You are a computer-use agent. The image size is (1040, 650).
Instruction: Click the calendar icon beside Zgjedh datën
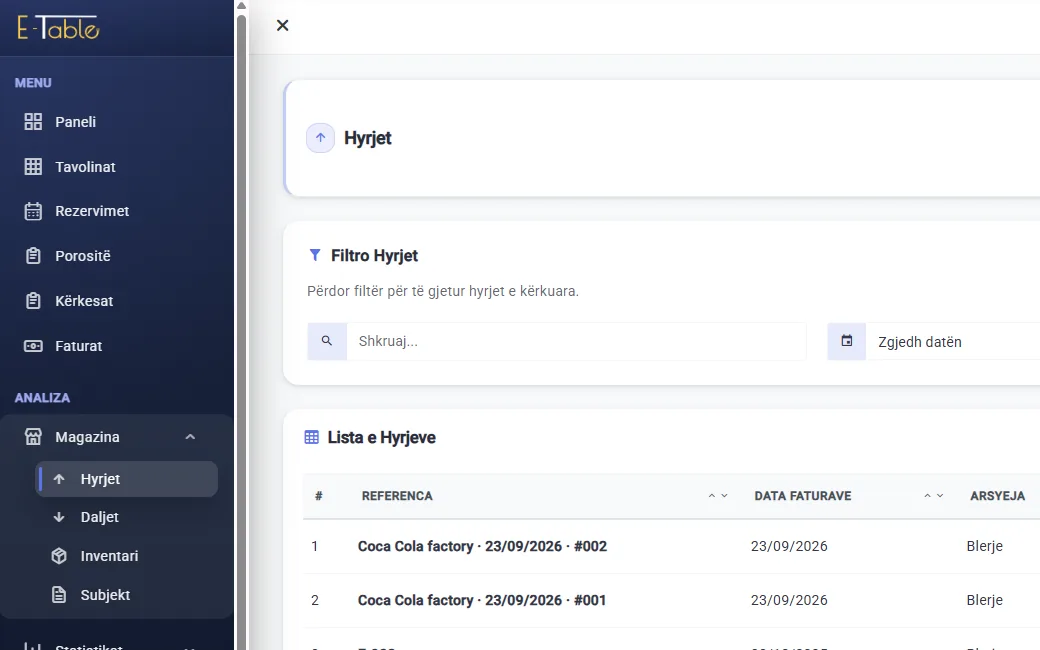[847, 341]
